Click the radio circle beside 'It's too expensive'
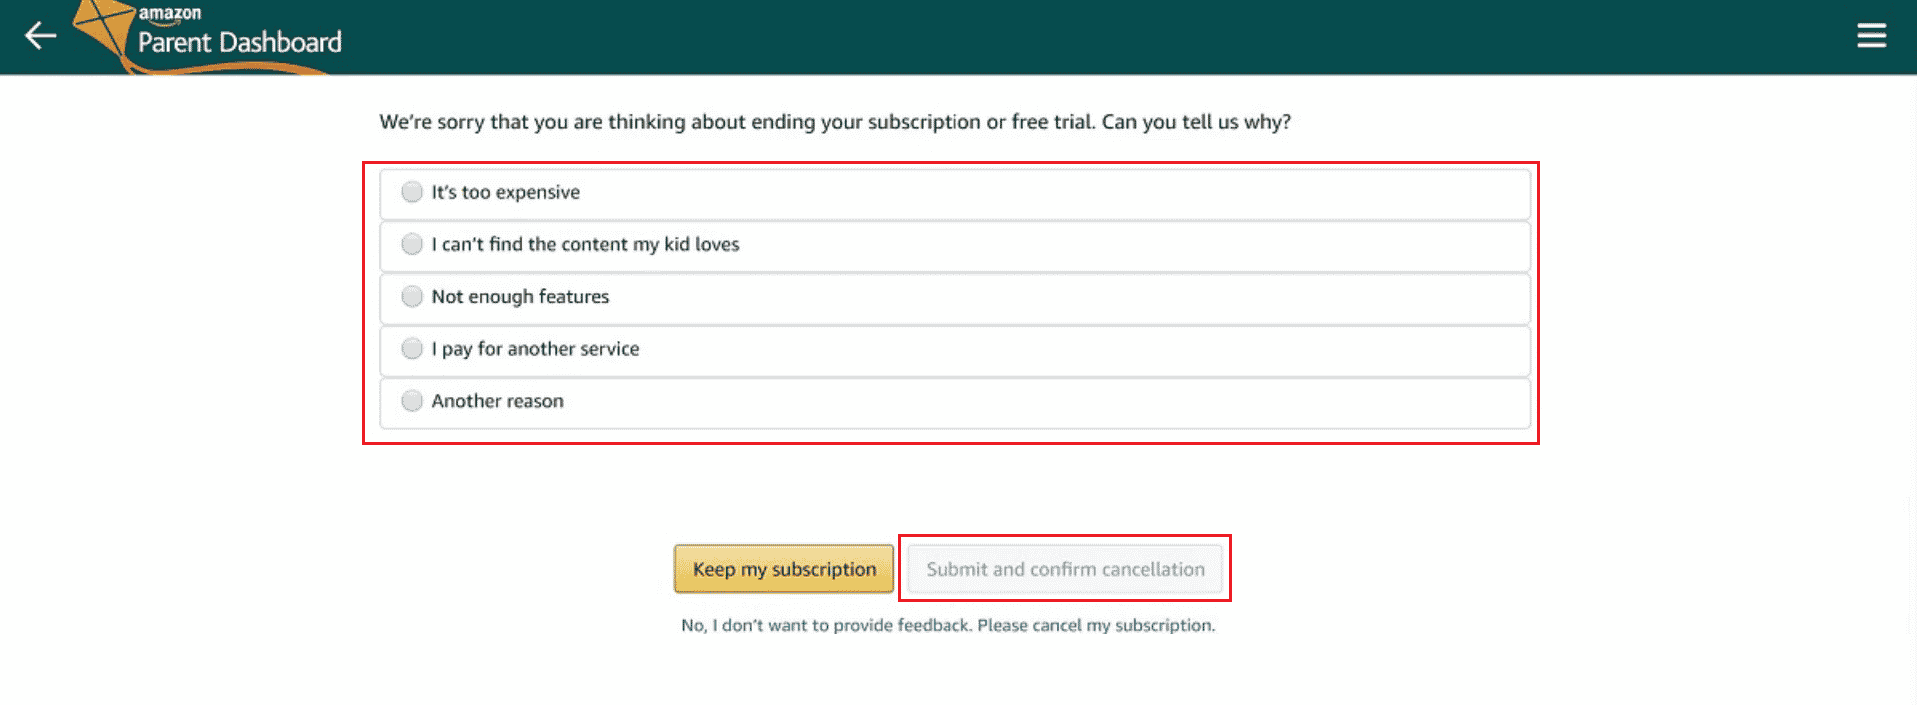1917x705 pixels. pyautogui.click(x=412, y=192)
